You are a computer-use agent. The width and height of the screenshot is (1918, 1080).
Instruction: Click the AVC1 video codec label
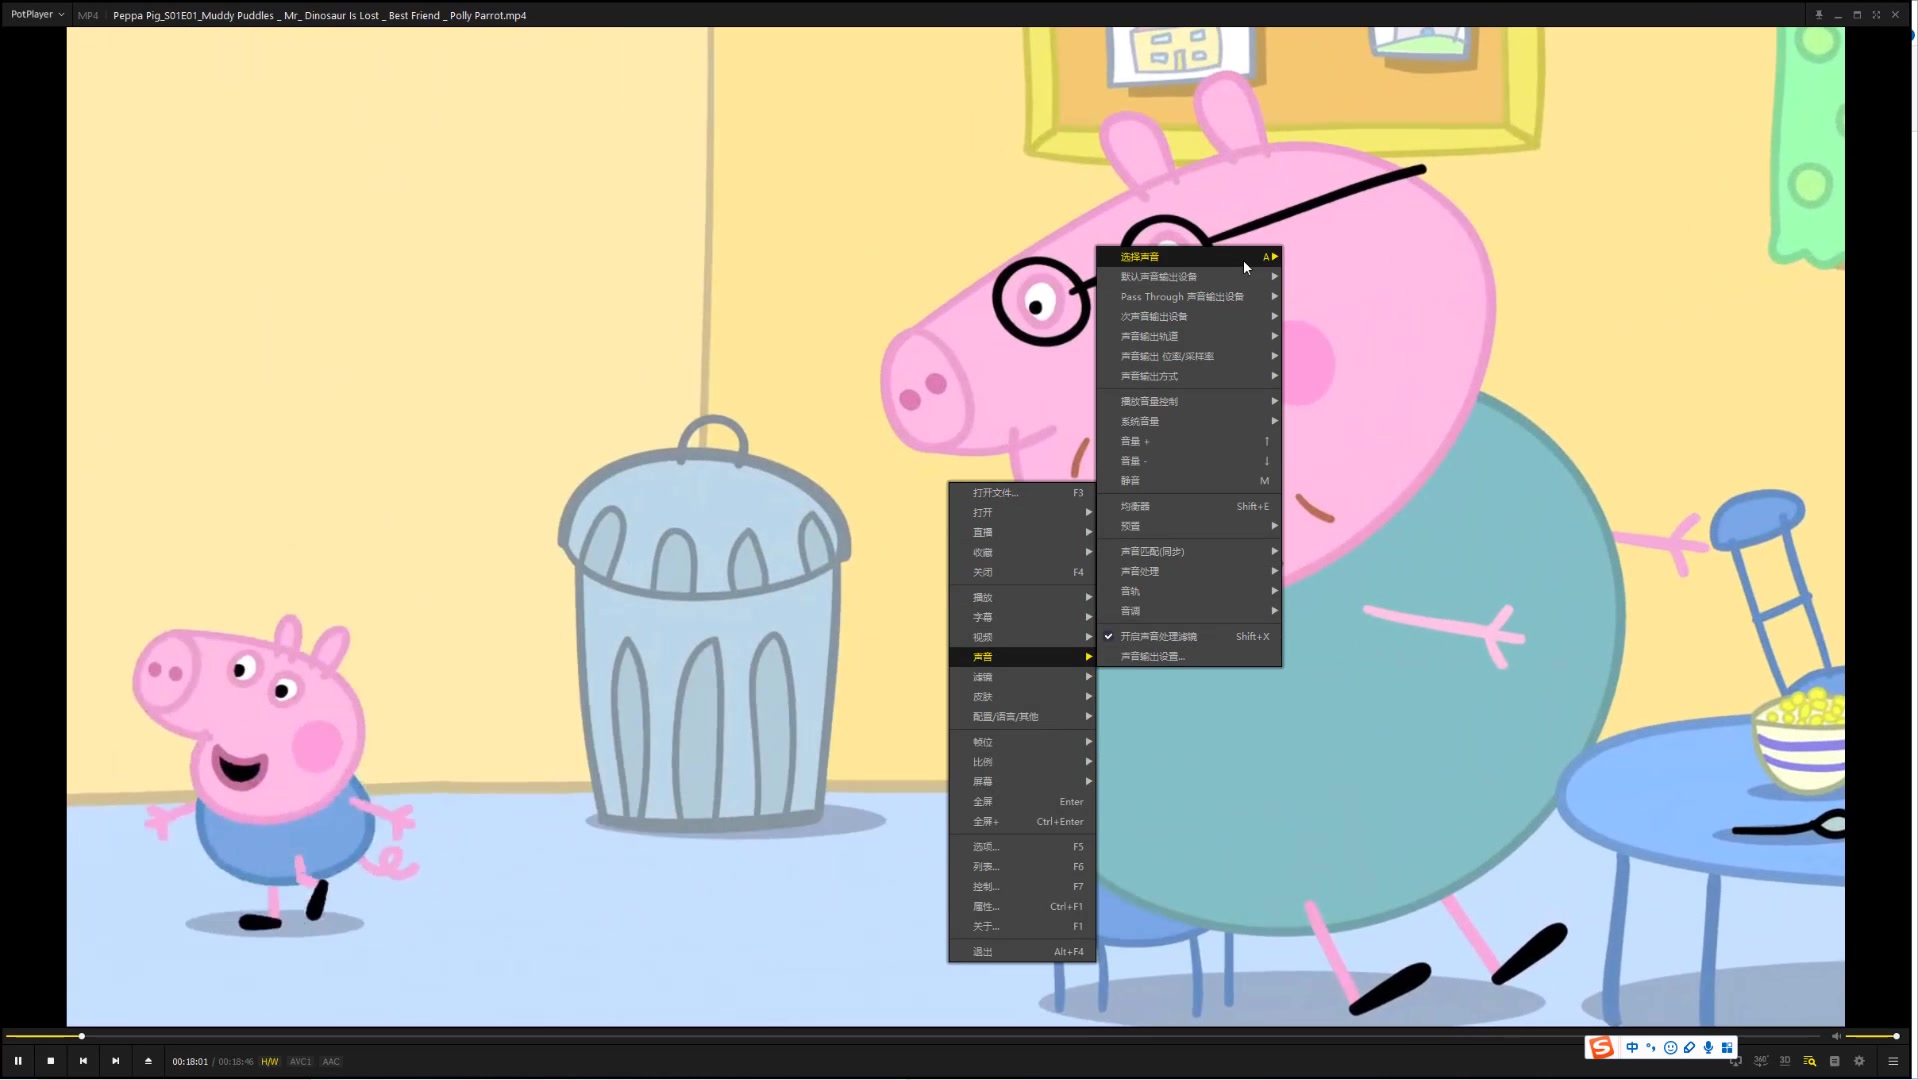tap(300, 1062)
